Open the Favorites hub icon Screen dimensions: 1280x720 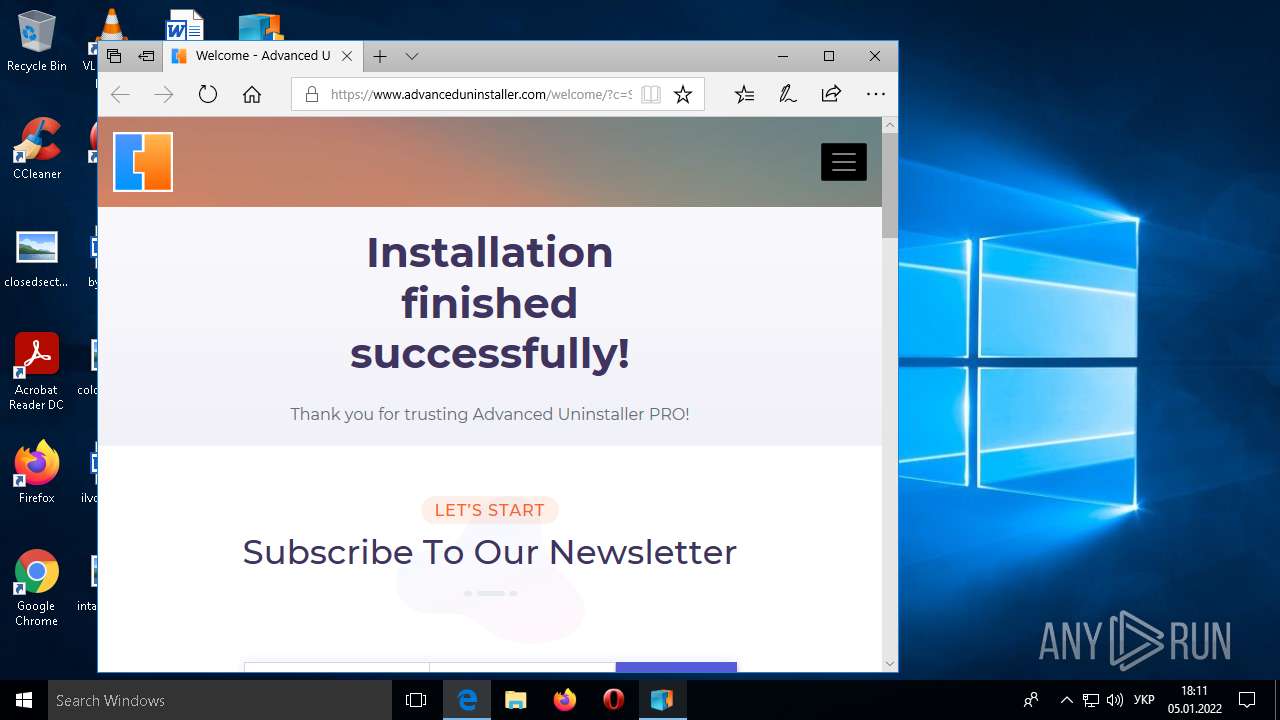tap(744, 95)
